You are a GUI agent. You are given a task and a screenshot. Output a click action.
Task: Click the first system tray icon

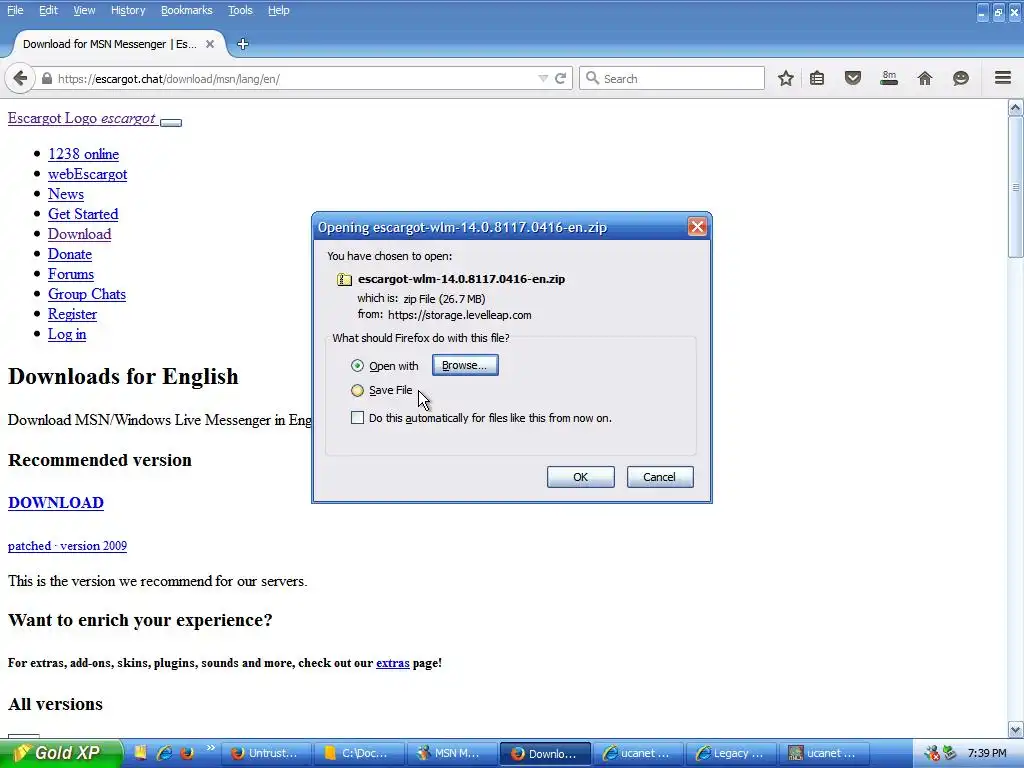click(932, 753)
